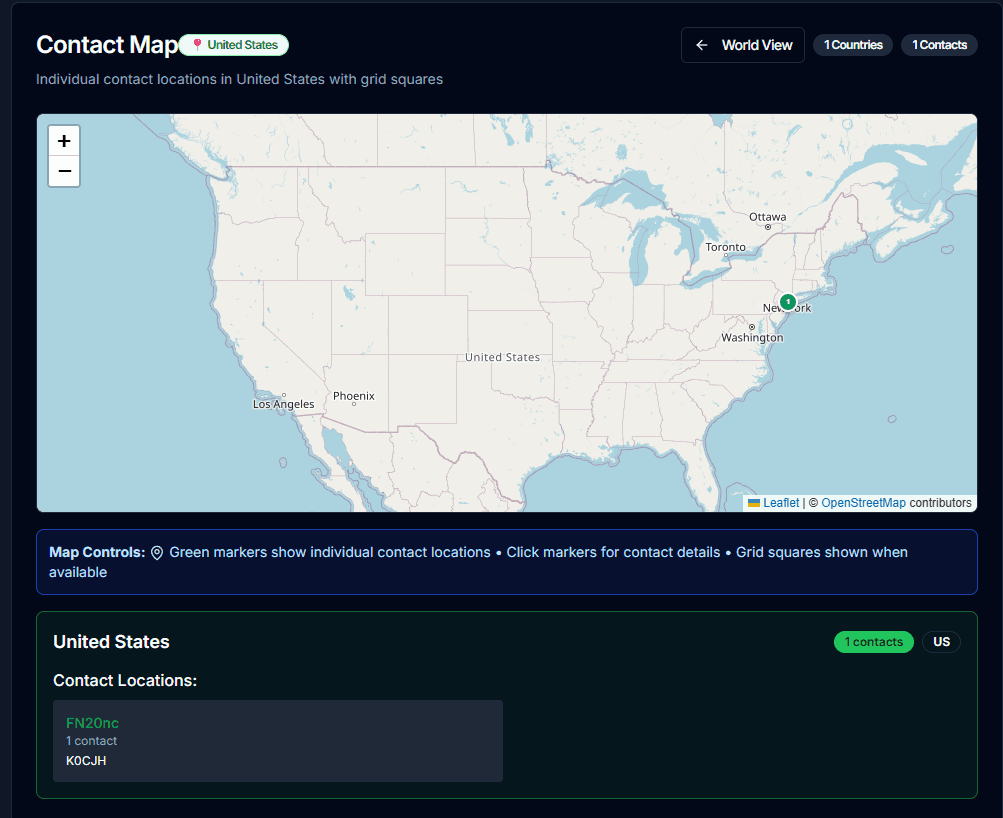
Task: Click the 1 Countries badge
Action: tap(853, 45)
